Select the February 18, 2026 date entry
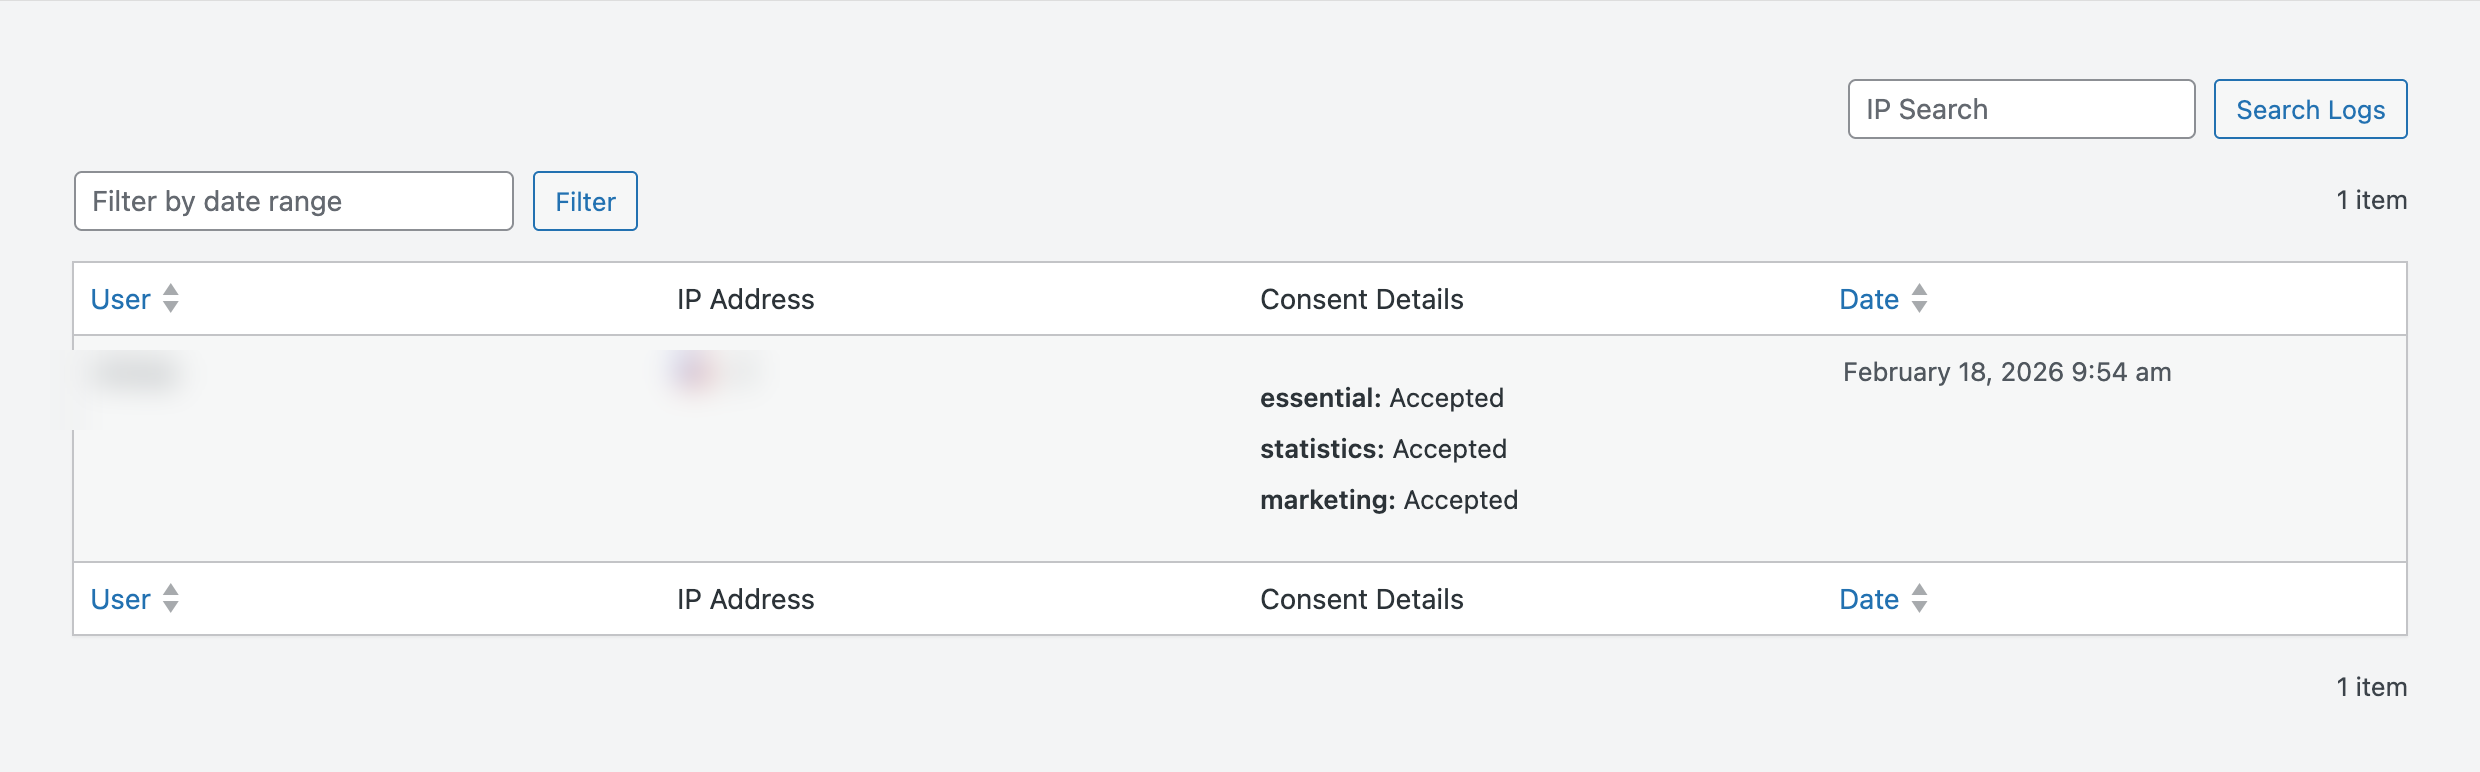Image resolution: width=2480 pixels, height=772 pixels. (x=2006, y=371)
